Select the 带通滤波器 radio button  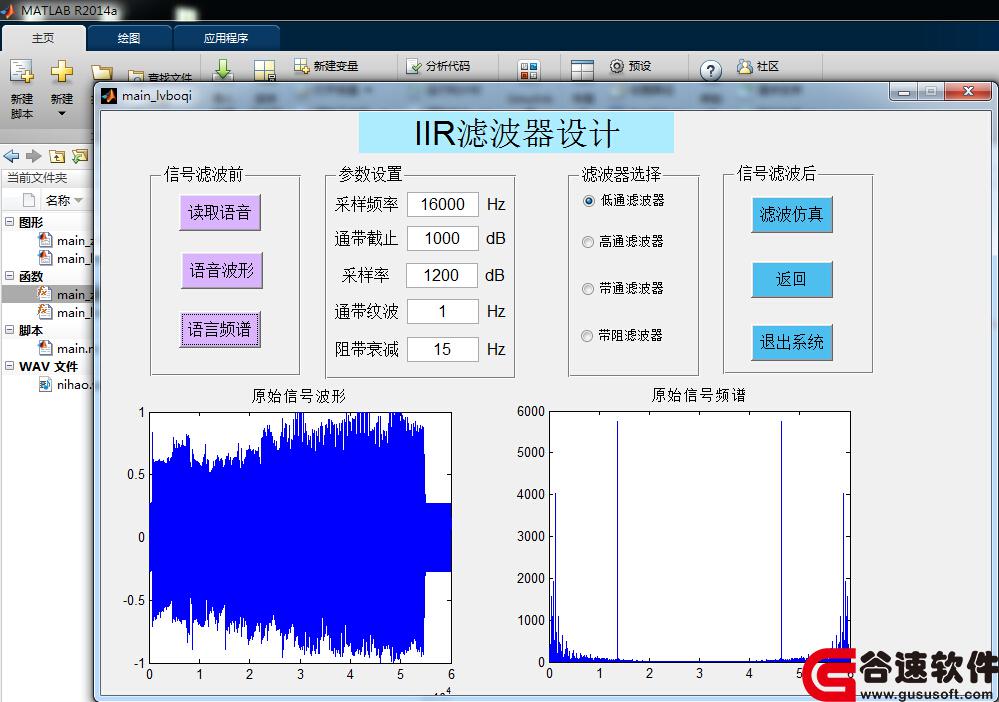pos(587,289)
